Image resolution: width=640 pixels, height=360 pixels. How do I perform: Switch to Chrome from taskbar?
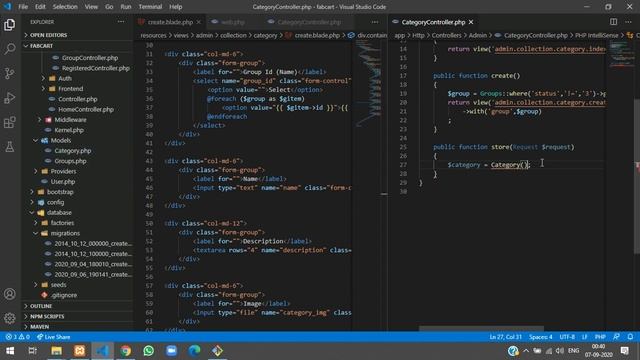click(x=126, y=351)
